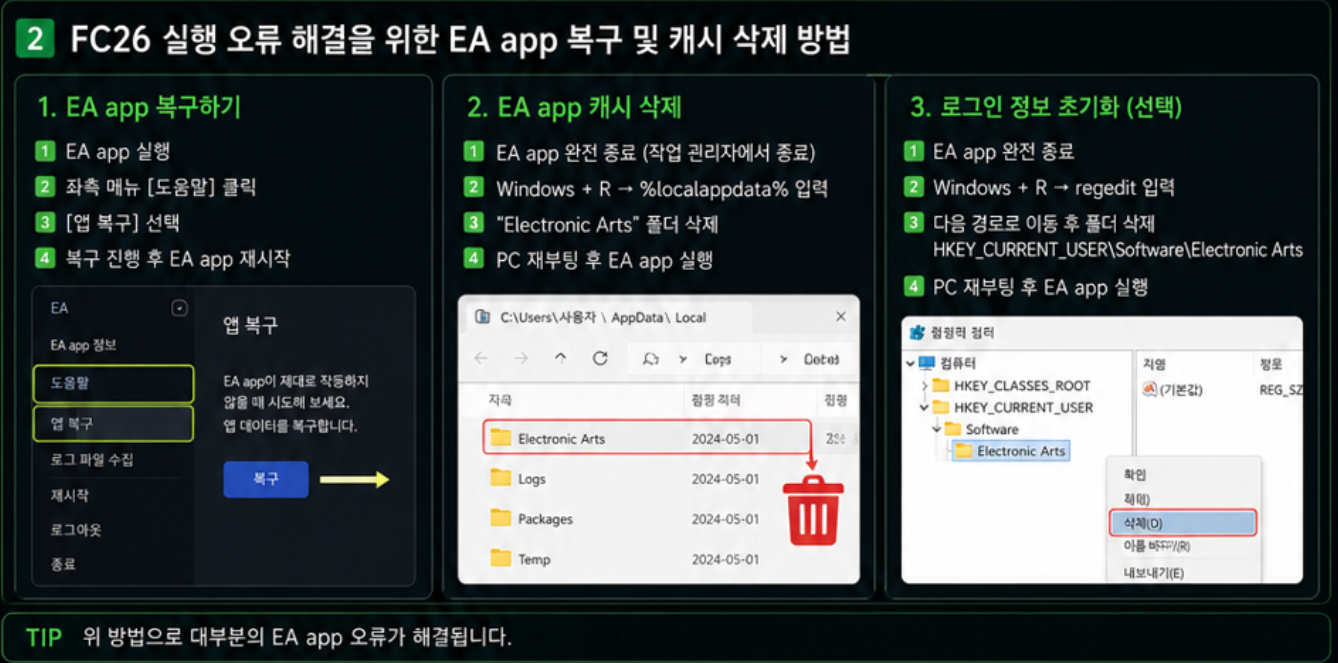Select Electronic Arts key in registry tree
This screenshot has height=663, width=1338.
(1011, 451)
